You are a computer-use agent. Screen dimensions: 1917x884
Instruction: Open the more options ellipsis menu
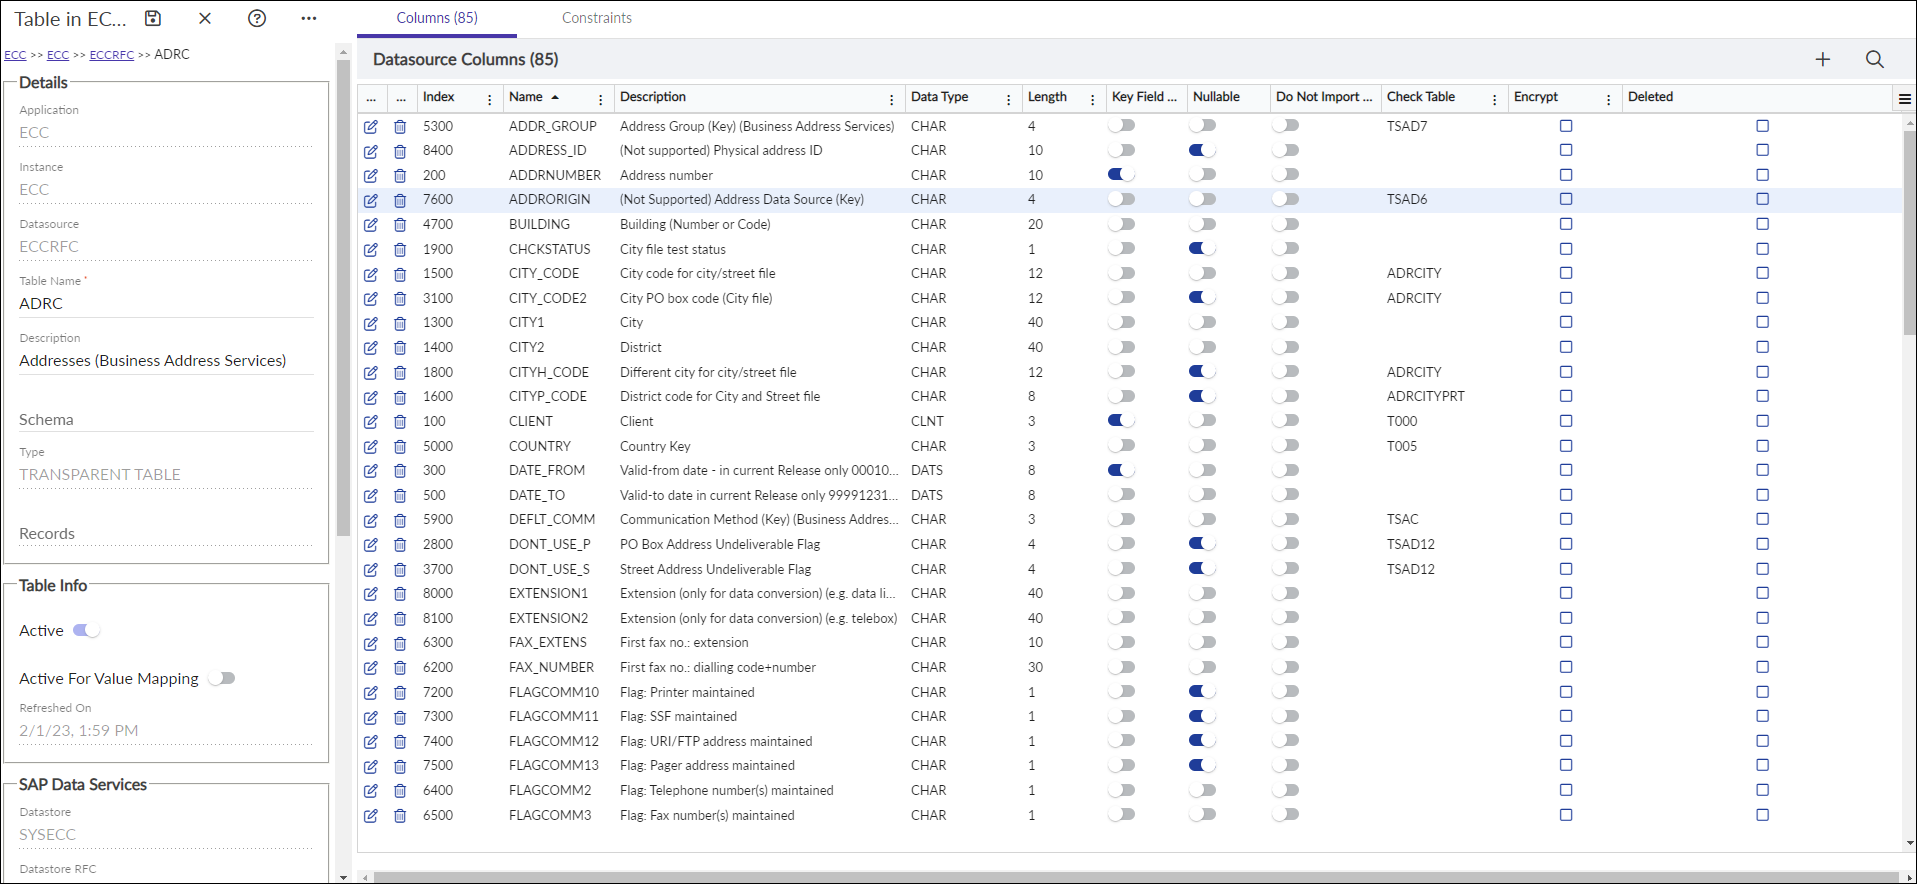[309, 18]
